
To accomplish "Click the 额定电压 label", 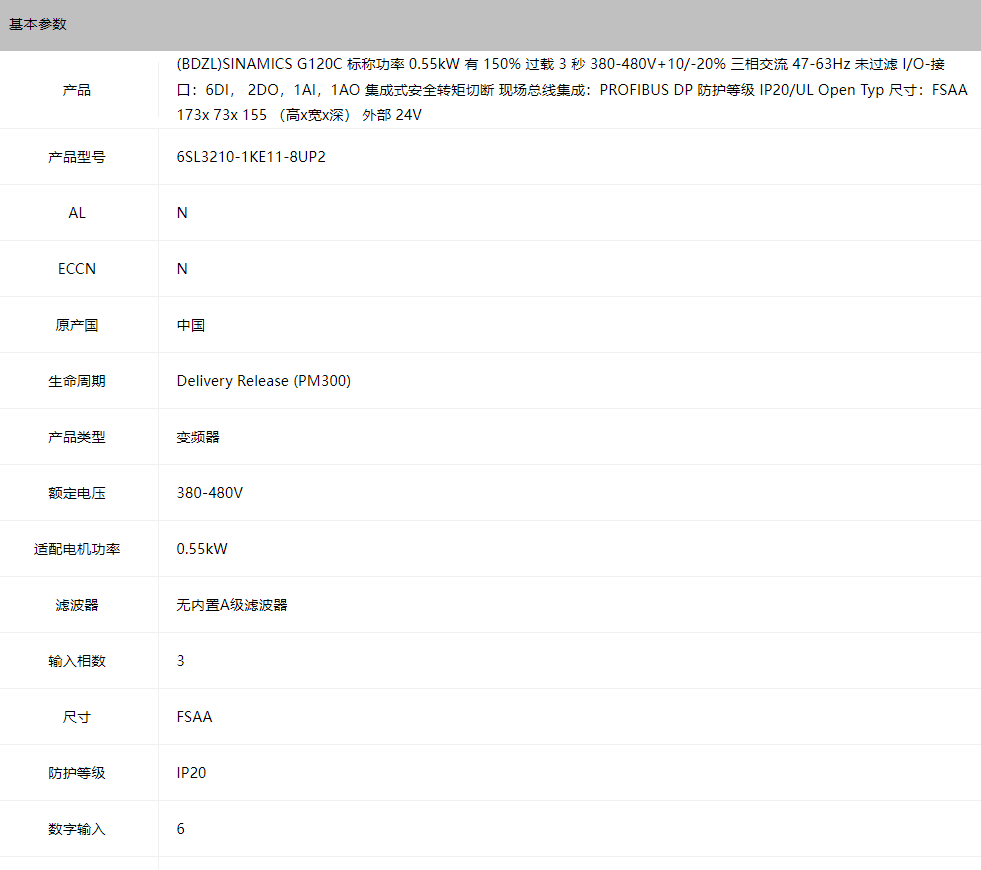I will (x=77, y=493).
